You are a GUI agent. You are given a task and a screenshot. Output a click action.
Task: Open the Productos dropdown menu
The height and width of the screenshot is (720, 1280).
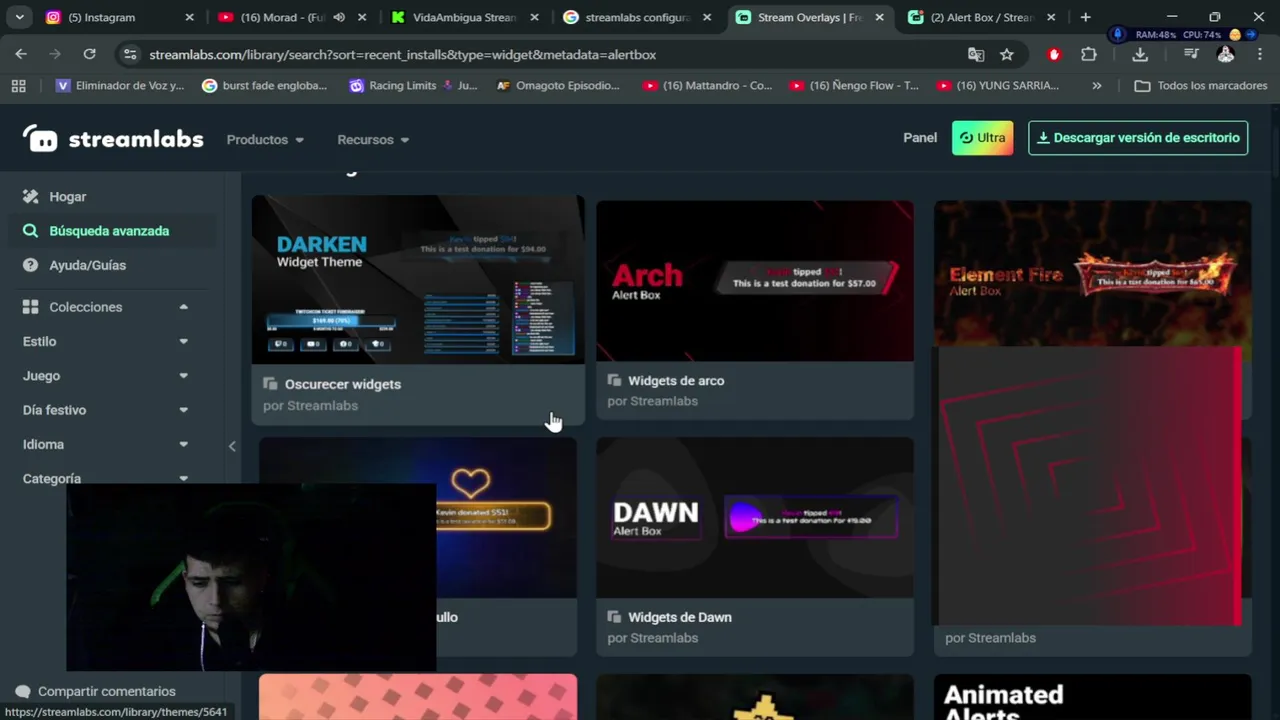tap(265, 140)
